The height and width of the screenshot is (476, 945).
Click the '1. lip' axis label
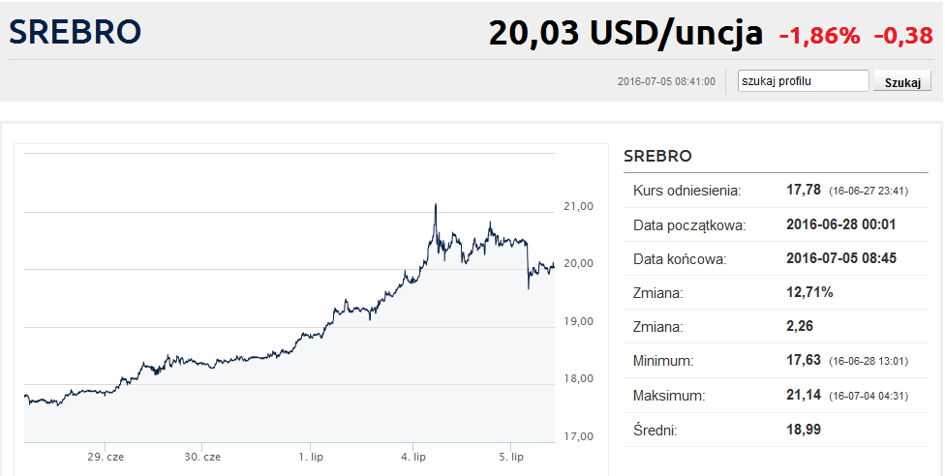click(x=311, y=457)
